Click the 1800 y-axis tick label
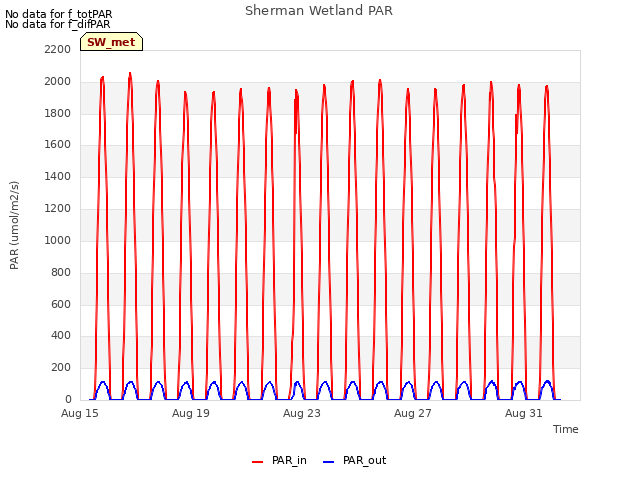The height and width of the screenshot is (480, 640). (x=58, y=113)
